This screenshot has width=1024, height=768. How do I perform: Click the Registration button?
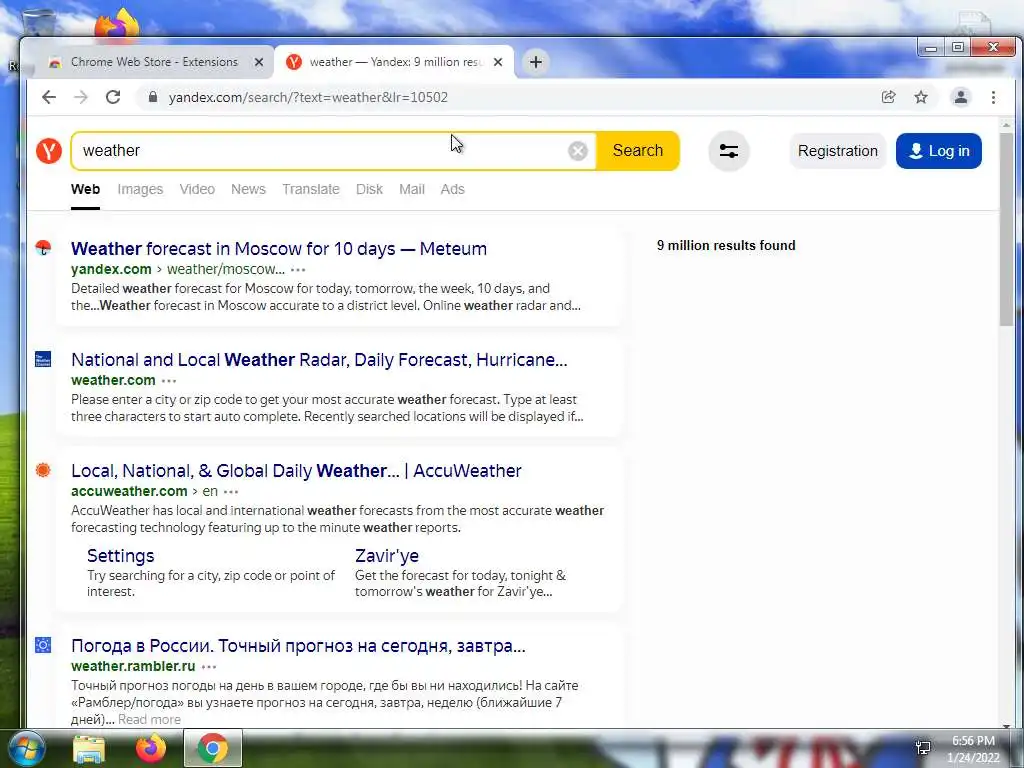click(838, 151)
